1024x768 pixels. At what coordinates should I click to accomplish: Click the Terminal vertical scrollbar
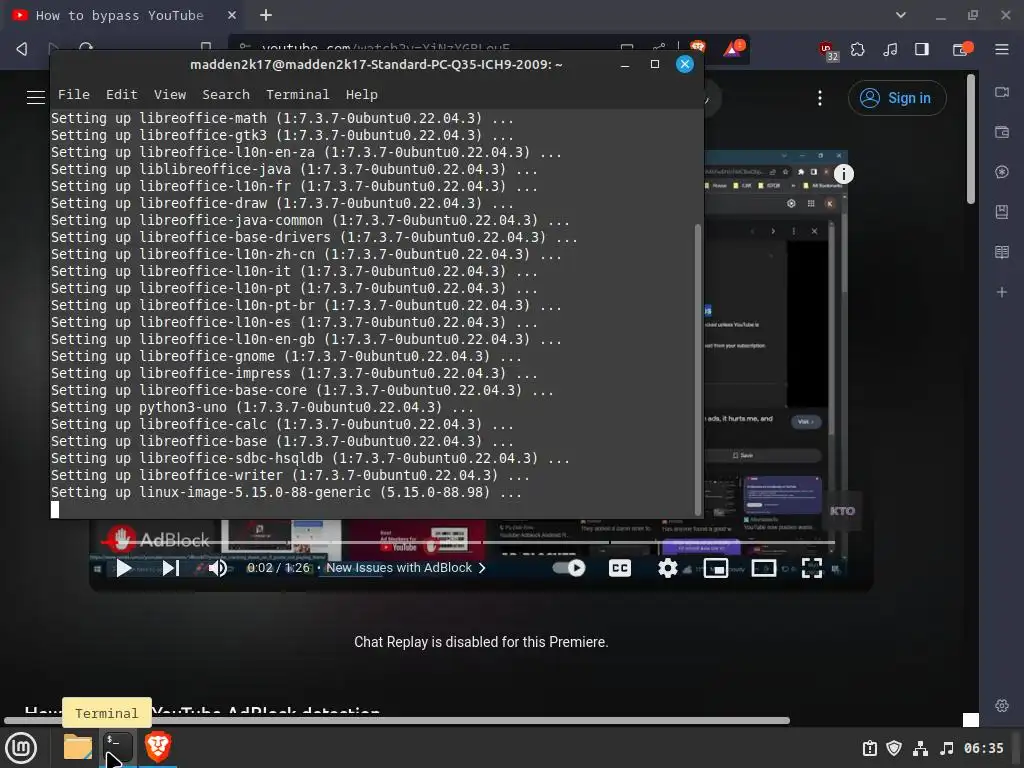coord(698,369)
